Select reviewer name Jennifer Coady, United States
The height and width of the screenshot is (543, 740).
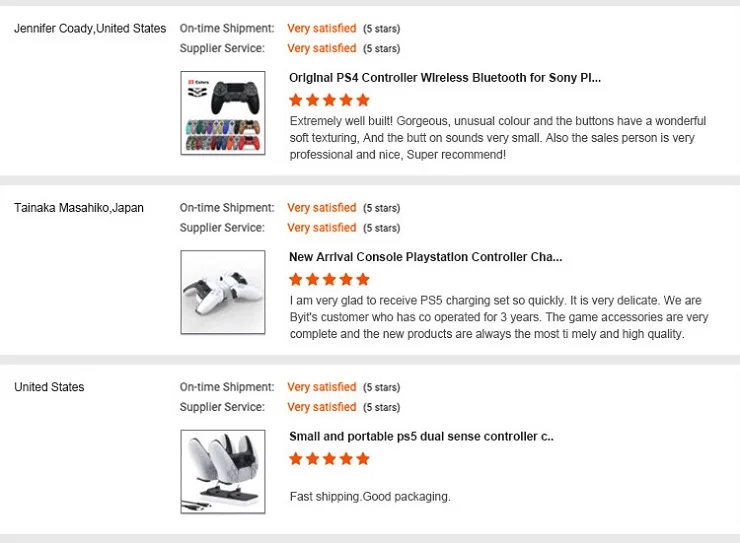(x=90, y=28)
